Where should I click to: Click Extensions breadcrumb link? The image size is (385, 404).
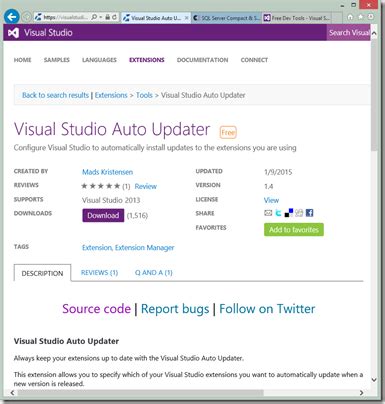(111, 95)
